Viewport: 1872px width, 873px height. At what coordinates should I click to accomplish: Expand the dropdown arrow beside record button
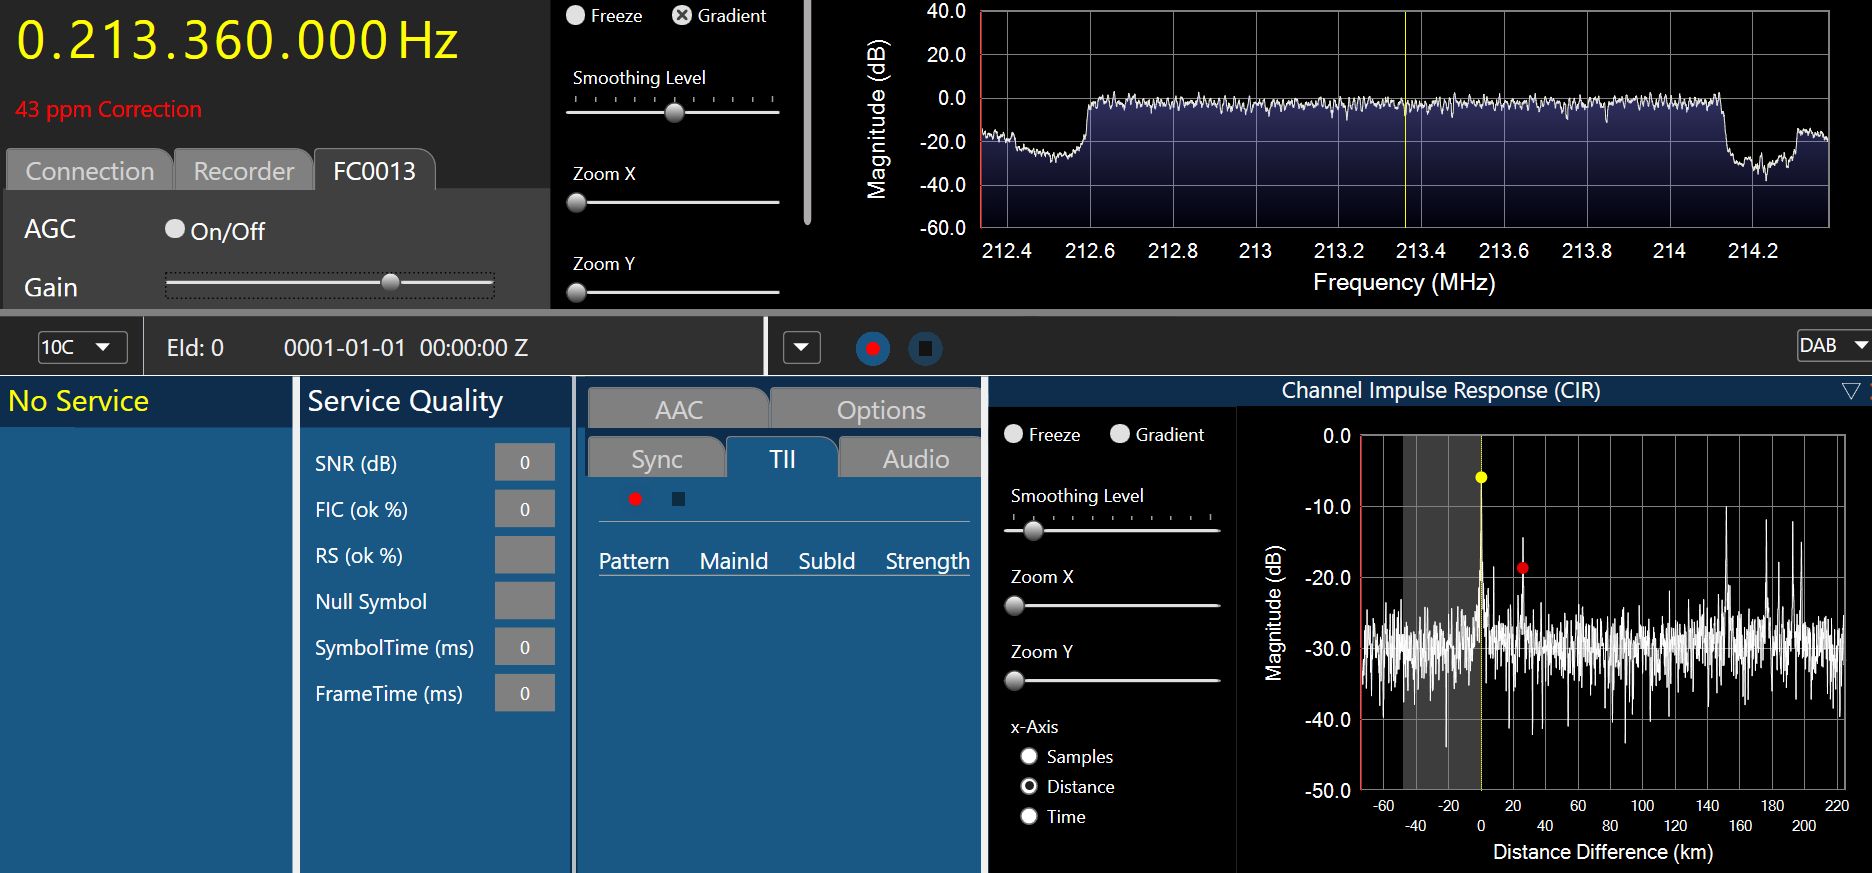(801, 348)
